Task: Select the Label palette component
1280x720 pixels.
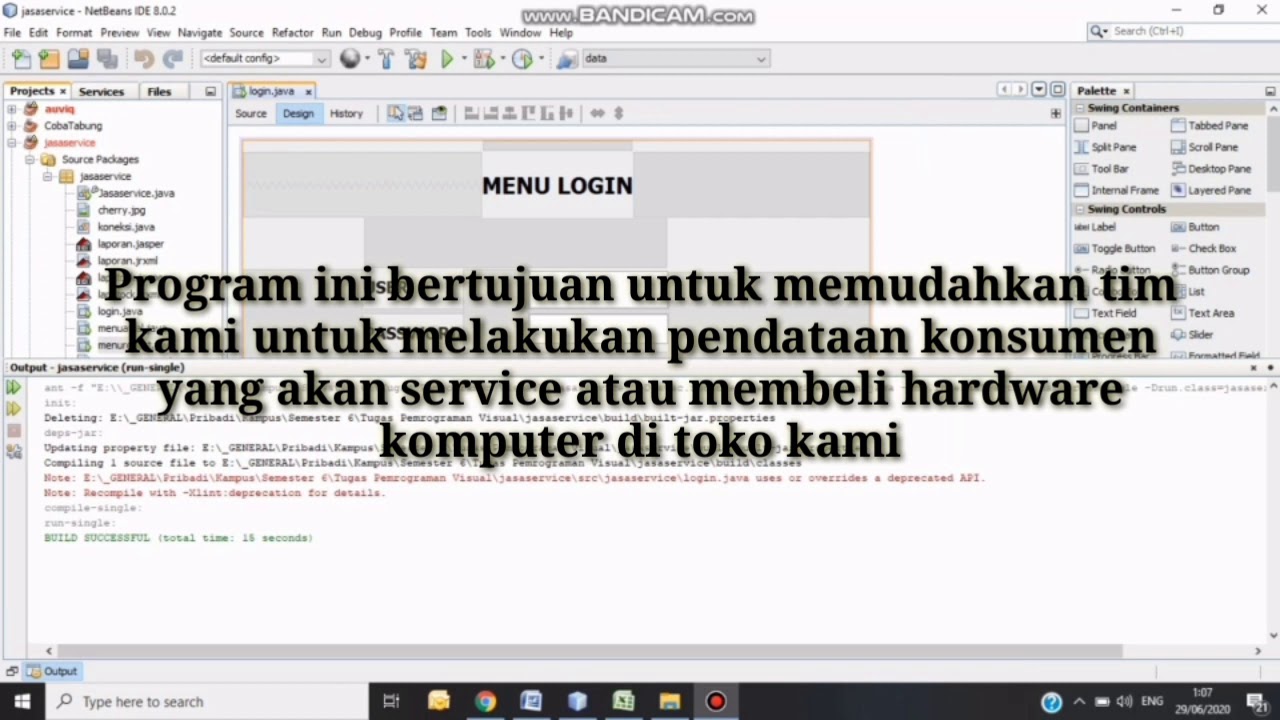Action: coord(1095,227)
